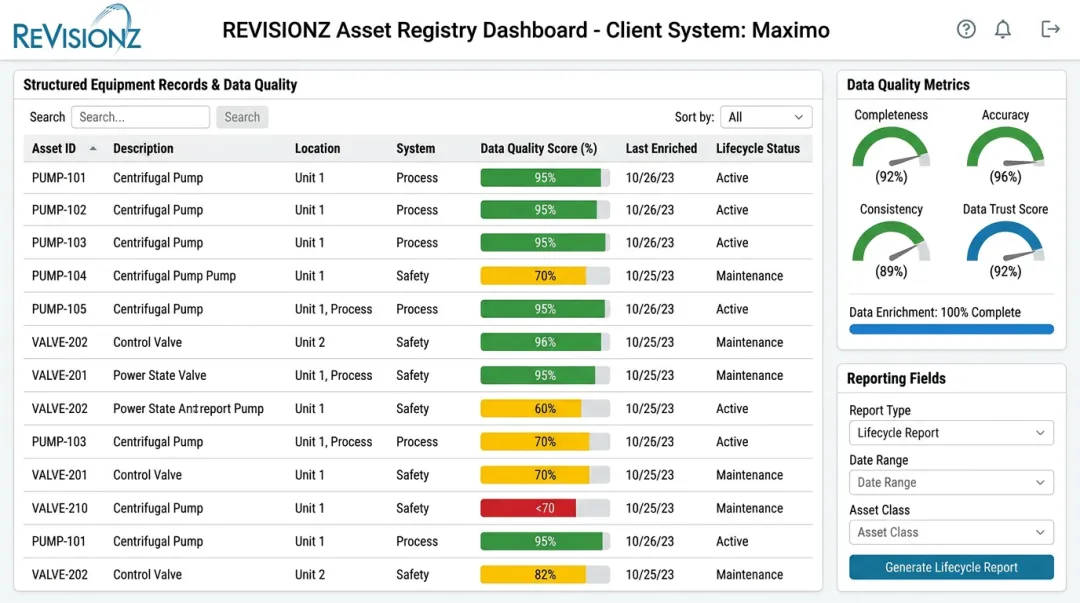Select the PUMP-105 asset ID

(x=59, y=309)
